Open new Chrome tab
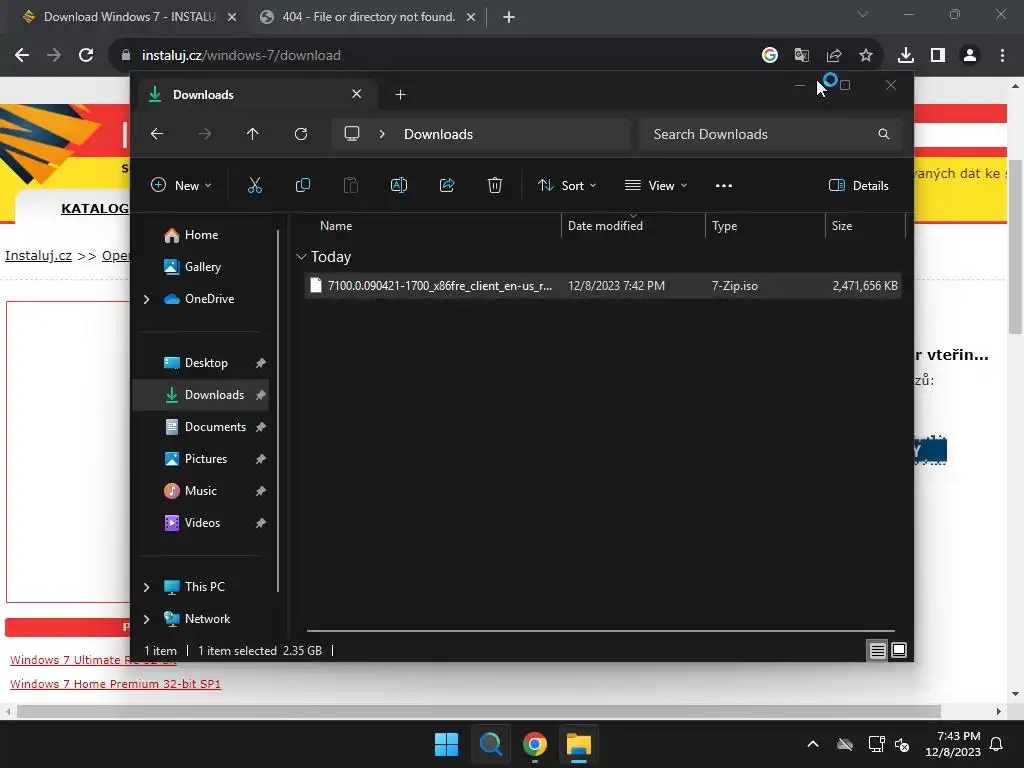The height and width of the screenshot is (768, 1024). pyautogui.click(x=509, y=17)
